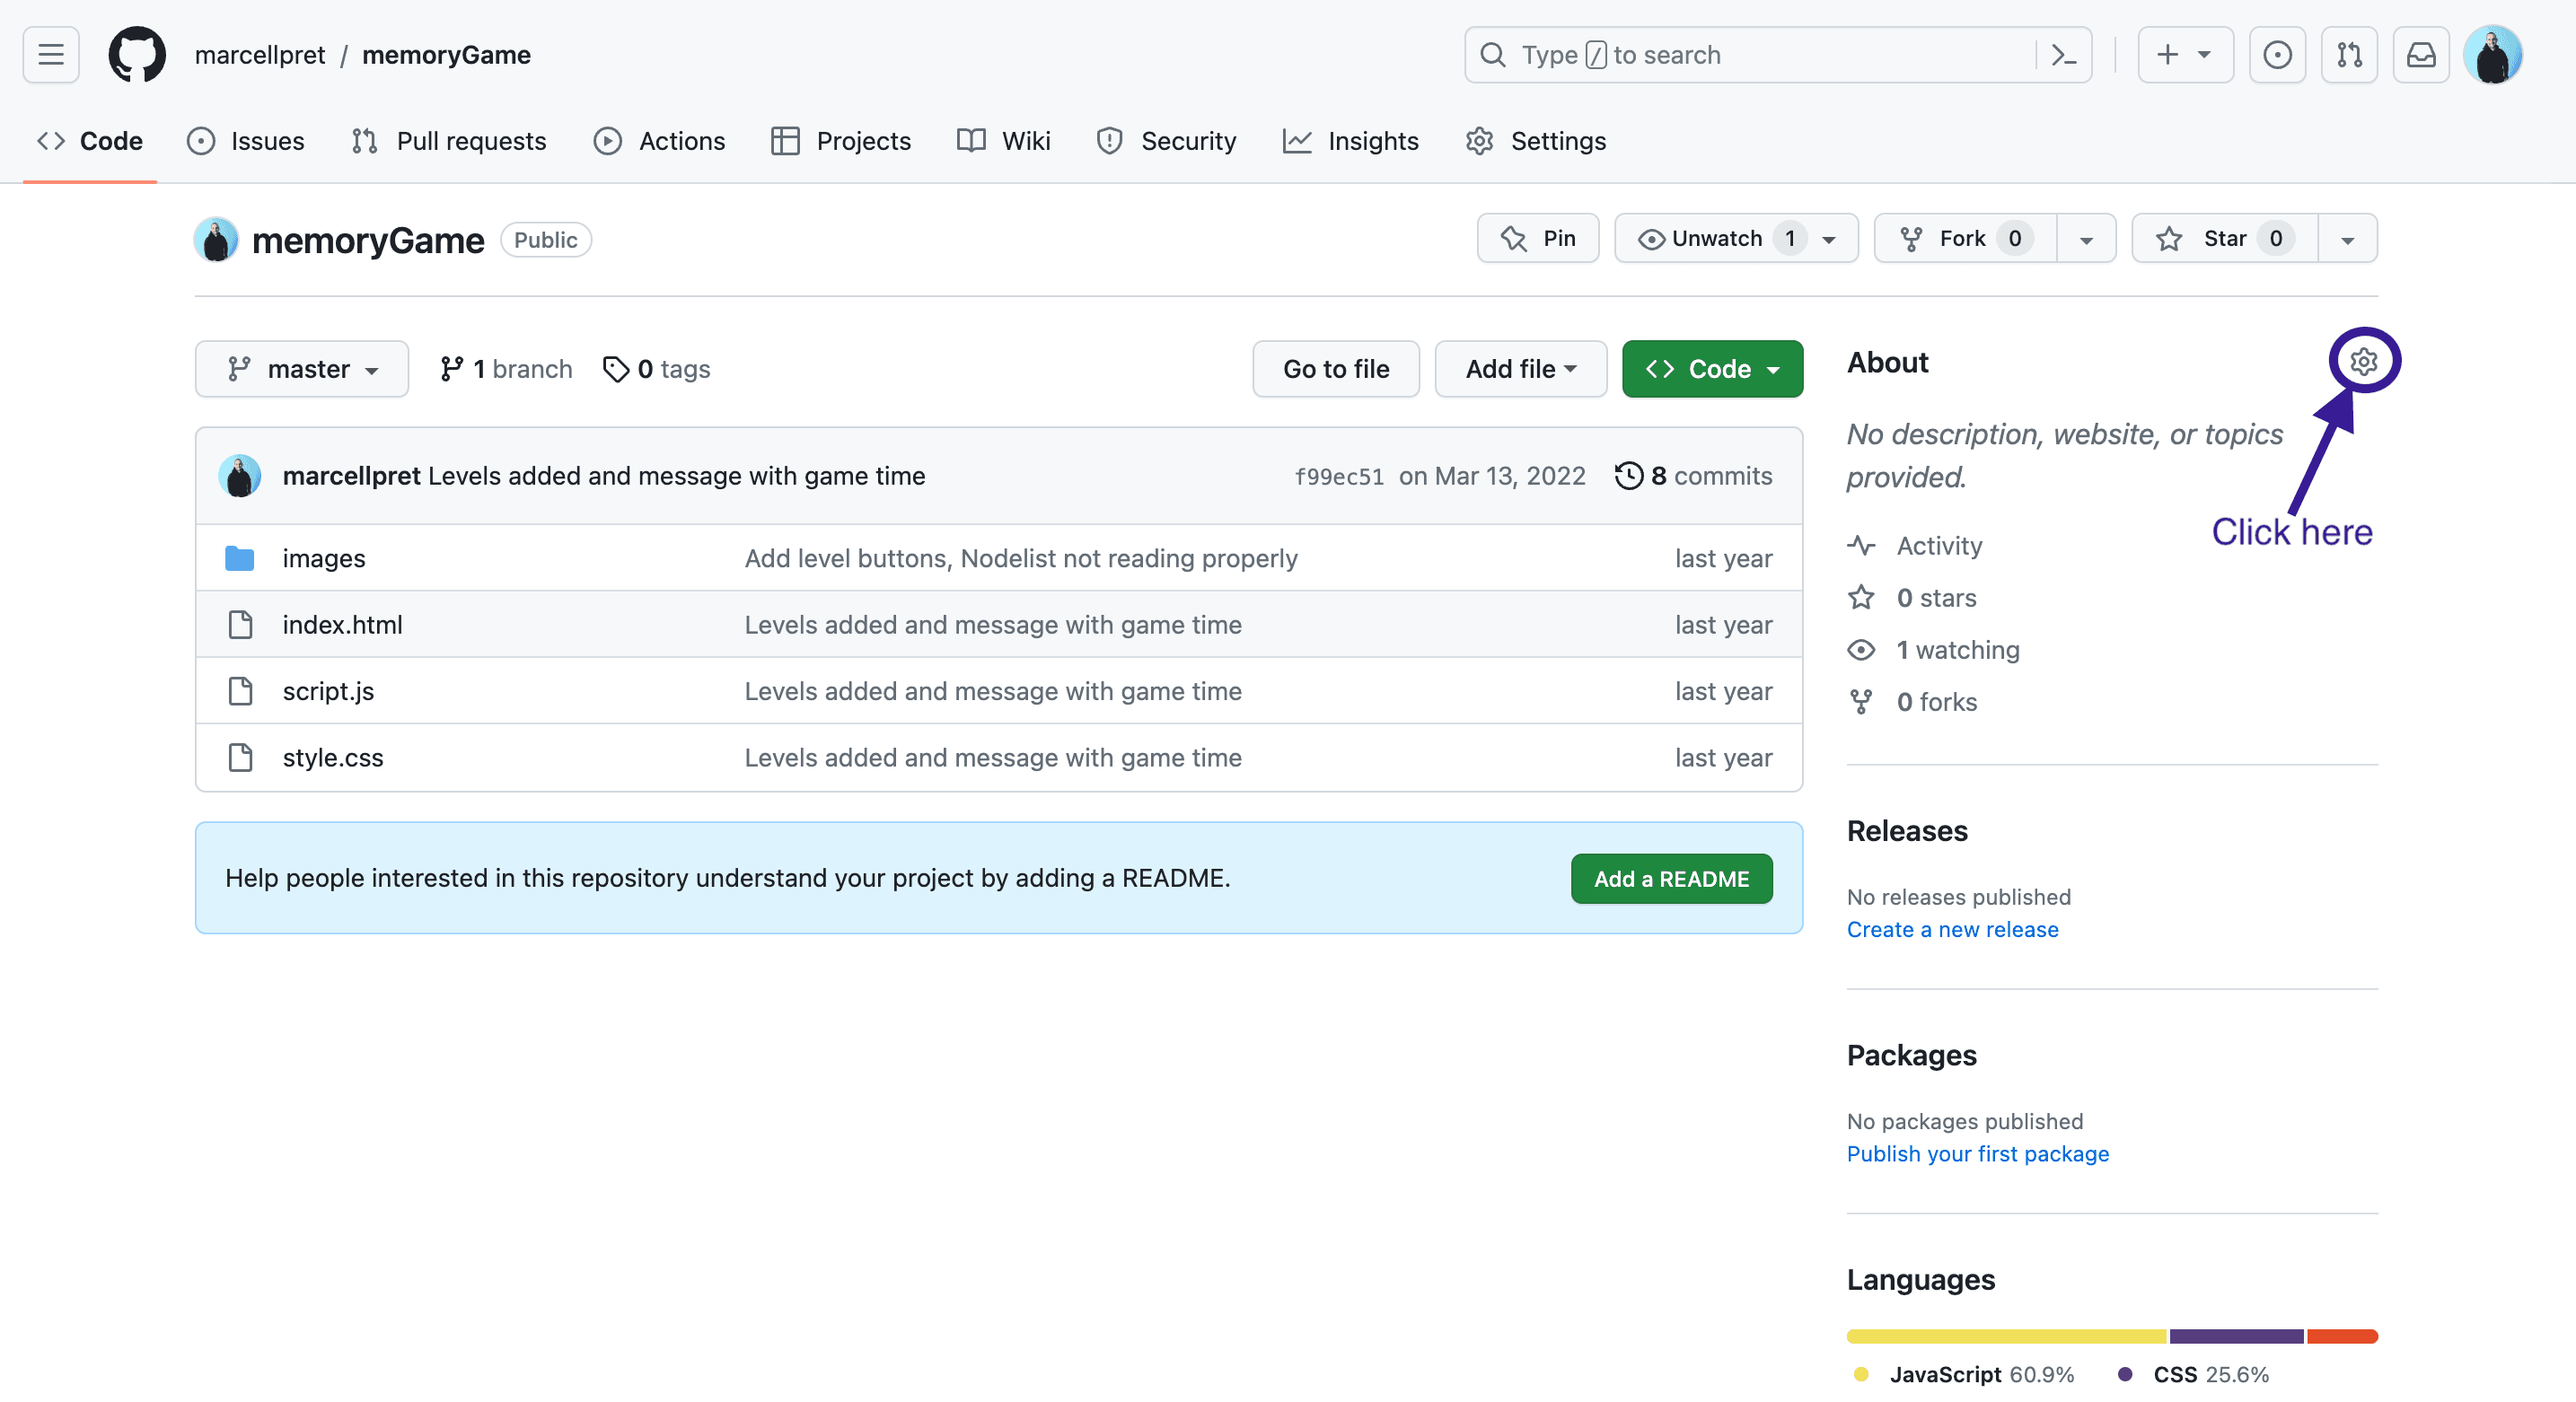Open the notifications inbox icon
The height and width of the screenshot is (1402, 2576).
(2421, 54)
